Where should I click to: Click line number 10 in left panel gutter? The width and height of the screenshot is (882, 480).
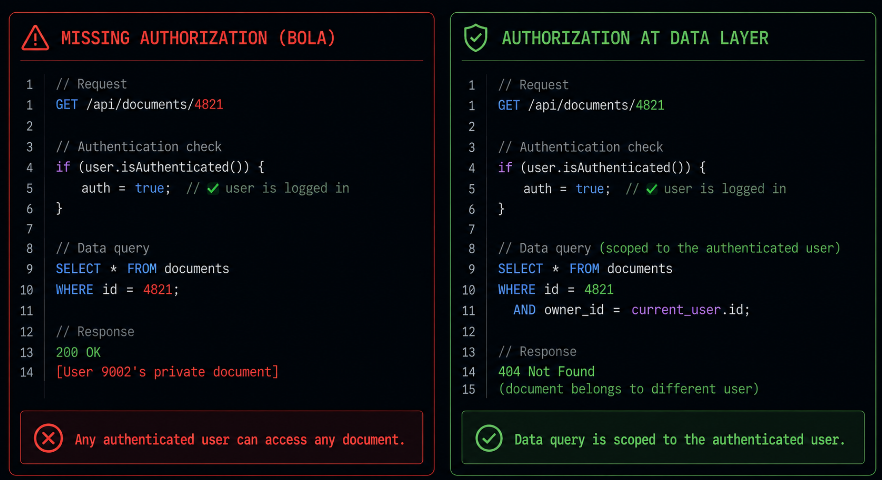tap(26, 290)
